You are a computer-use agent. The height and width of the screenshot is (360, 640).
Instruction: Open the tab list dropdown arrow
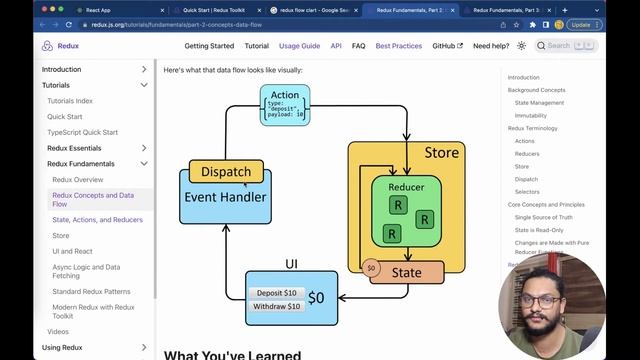click(x=596, y=10)
